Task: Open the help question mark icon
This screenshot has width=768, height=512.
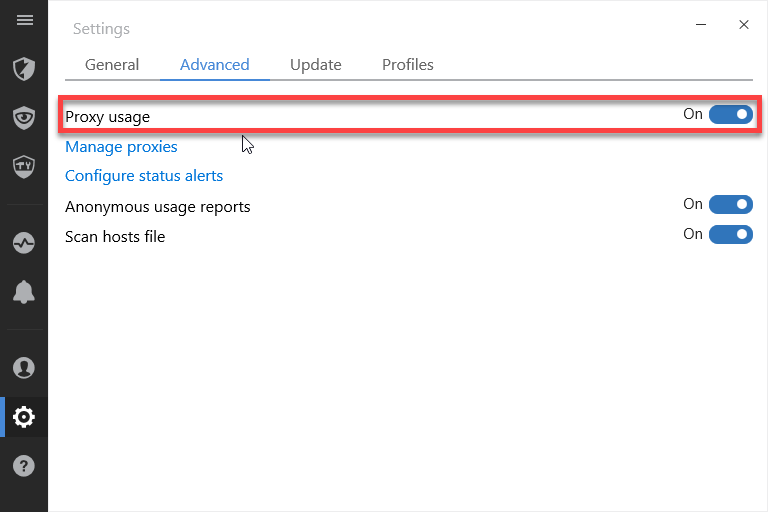Action: (24, 466)
